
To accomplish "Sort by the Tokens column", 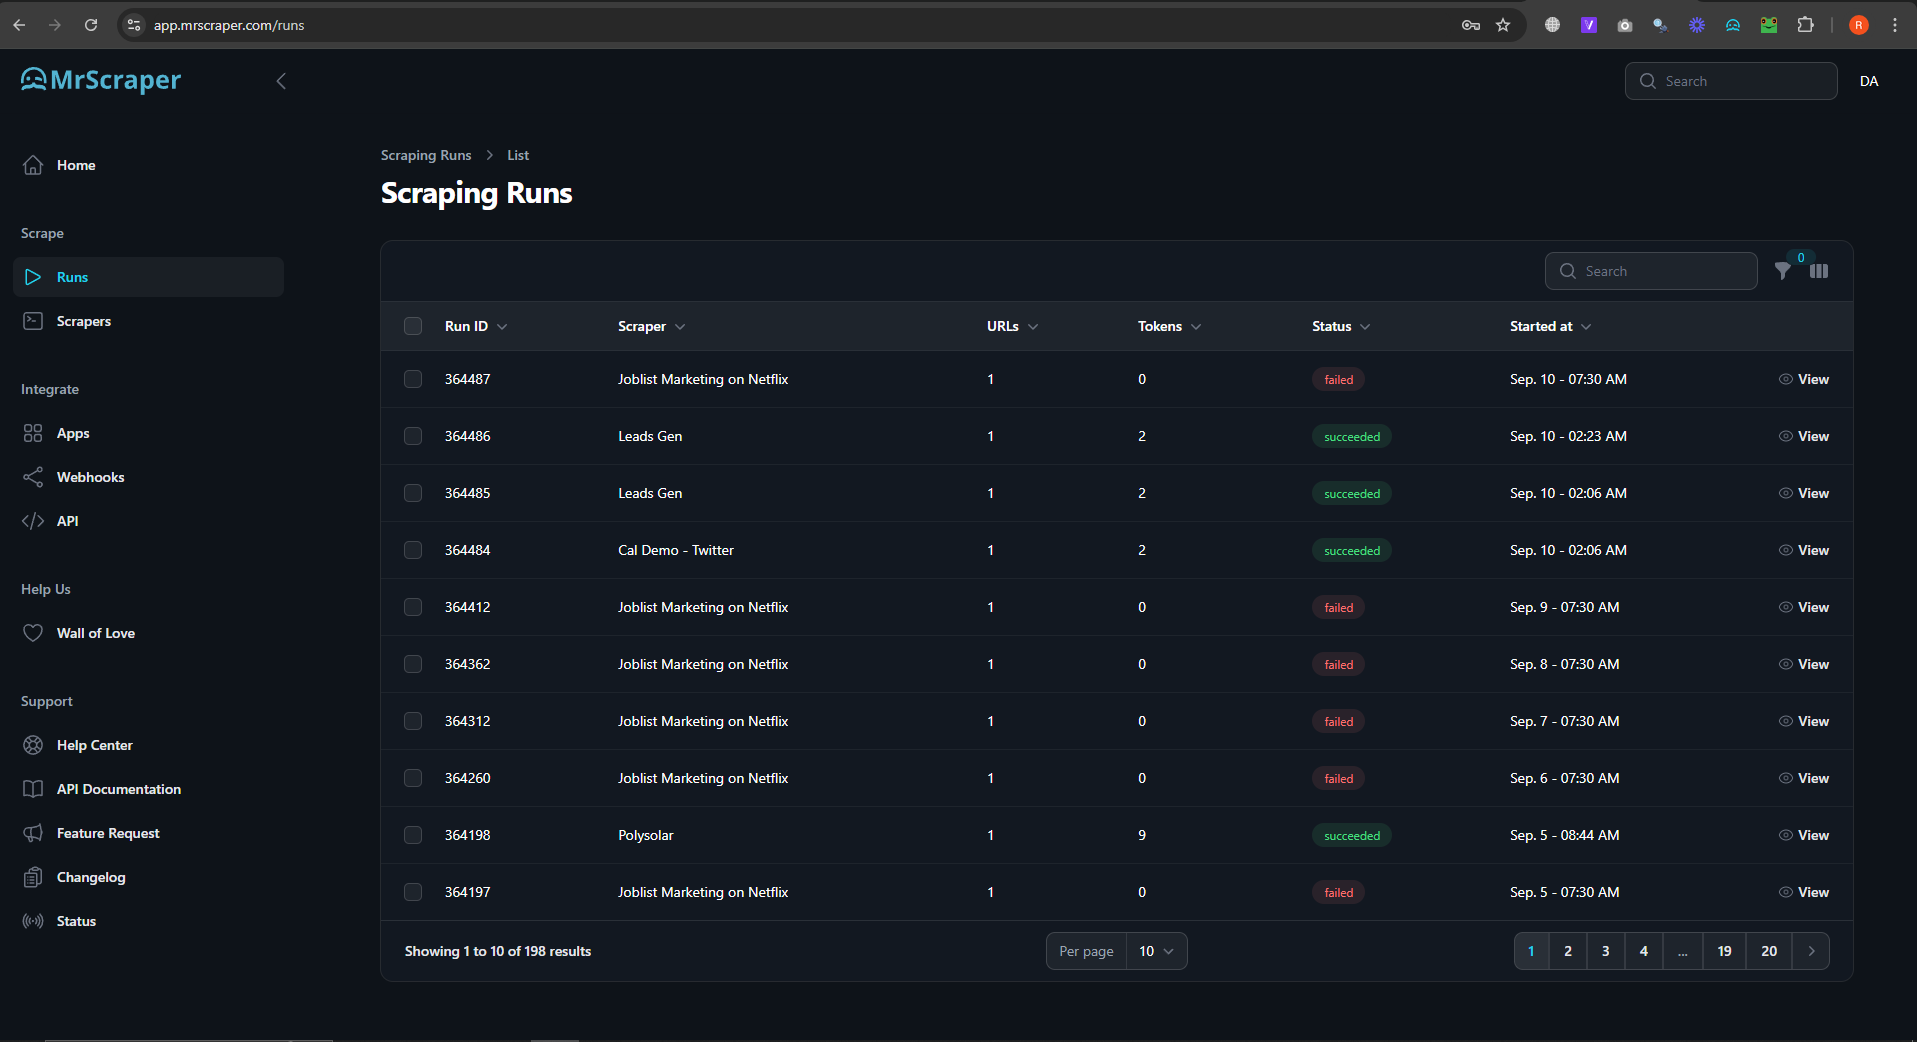I will click(1169, 326).
